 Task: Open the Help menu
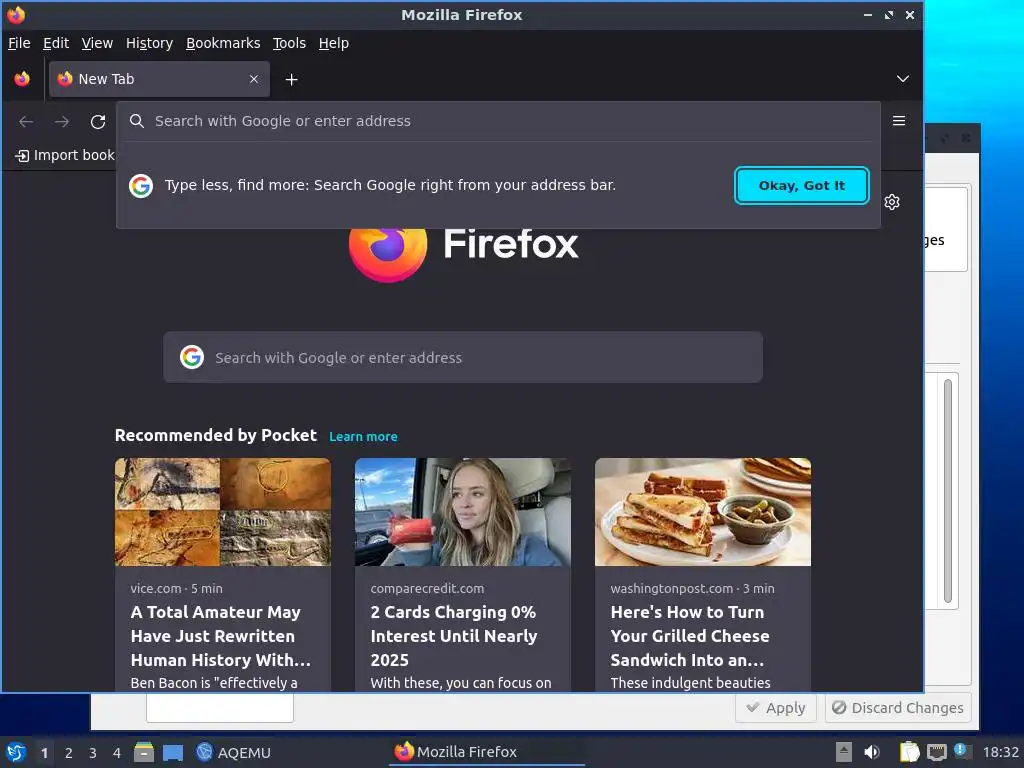point(333,43)
